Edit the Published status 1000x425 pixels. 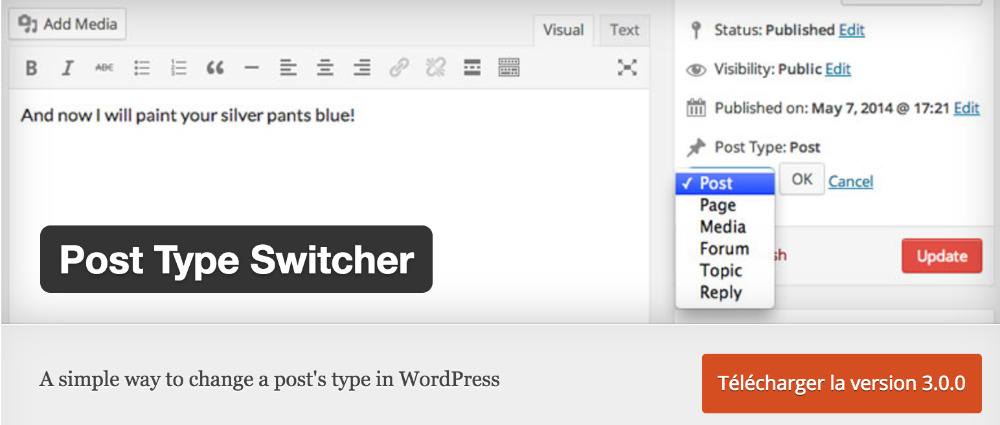[x=851, y=30]
